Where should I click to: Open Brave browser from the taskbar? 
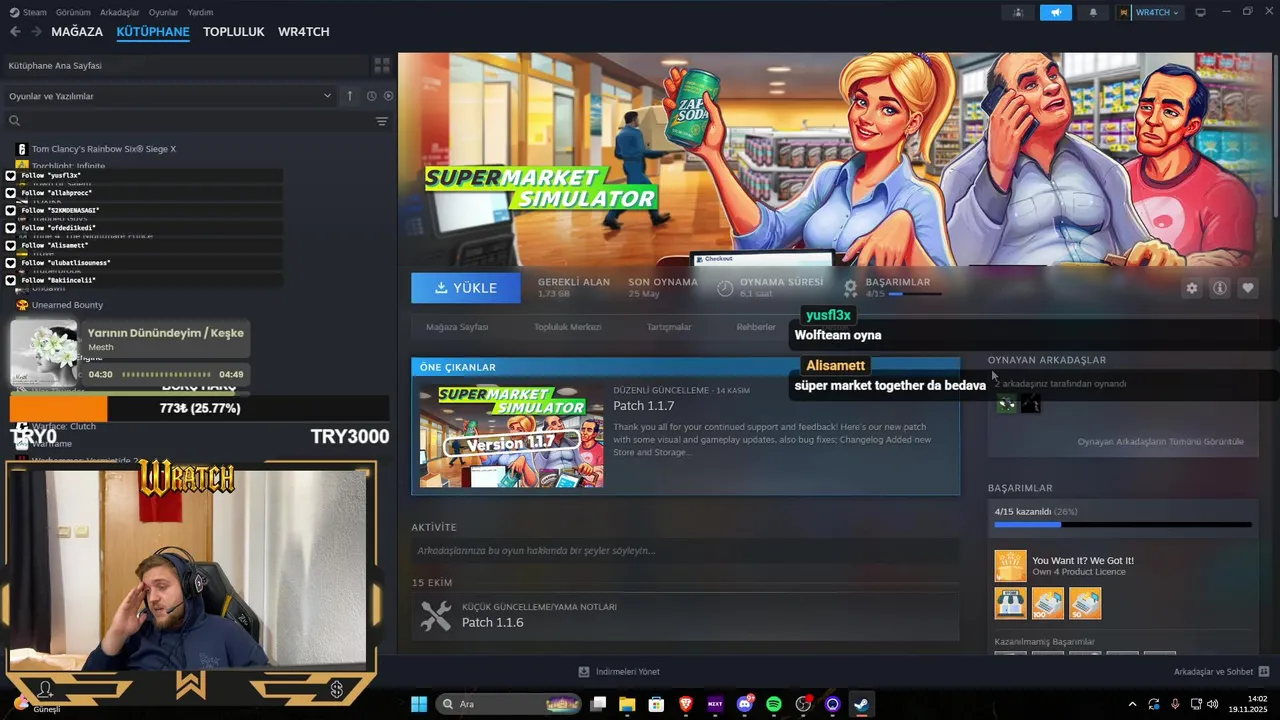[685, 704]
